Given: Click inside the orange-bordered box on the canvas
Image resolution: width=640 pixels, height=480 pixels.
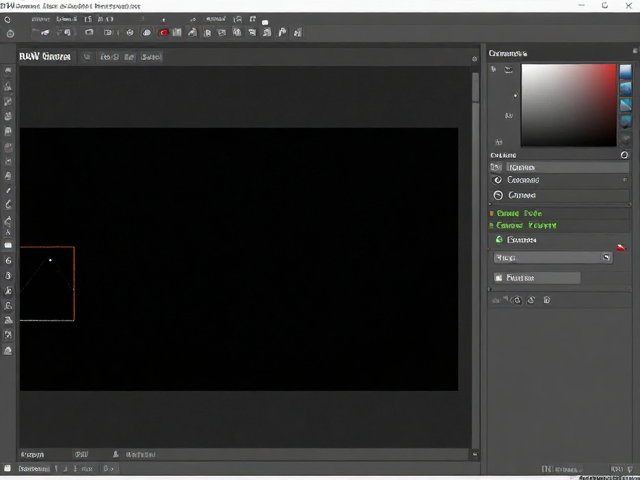Looking at the screenshot, I should [47, 284].
